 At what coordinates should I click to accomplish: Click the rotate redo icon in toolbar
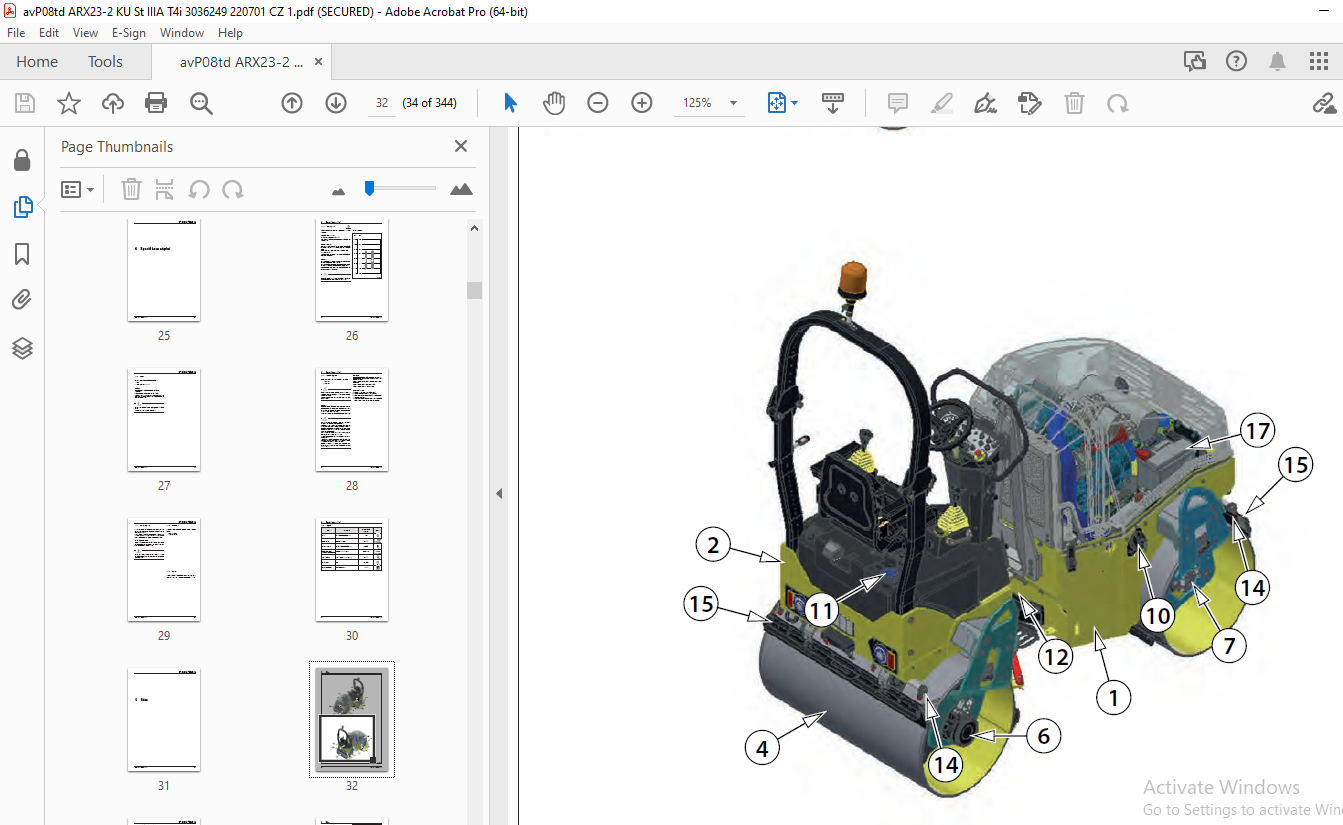(x=1118, y=103)
